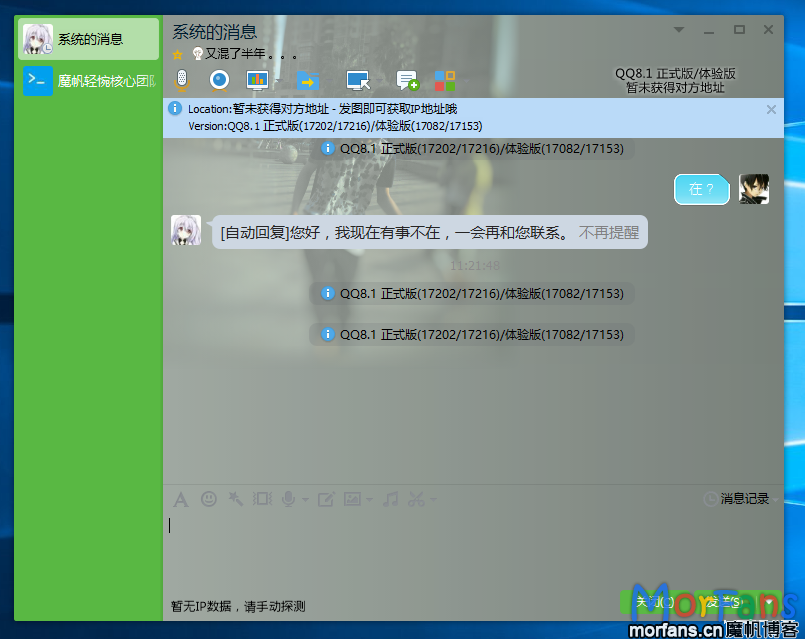Click the message input field

473,553
